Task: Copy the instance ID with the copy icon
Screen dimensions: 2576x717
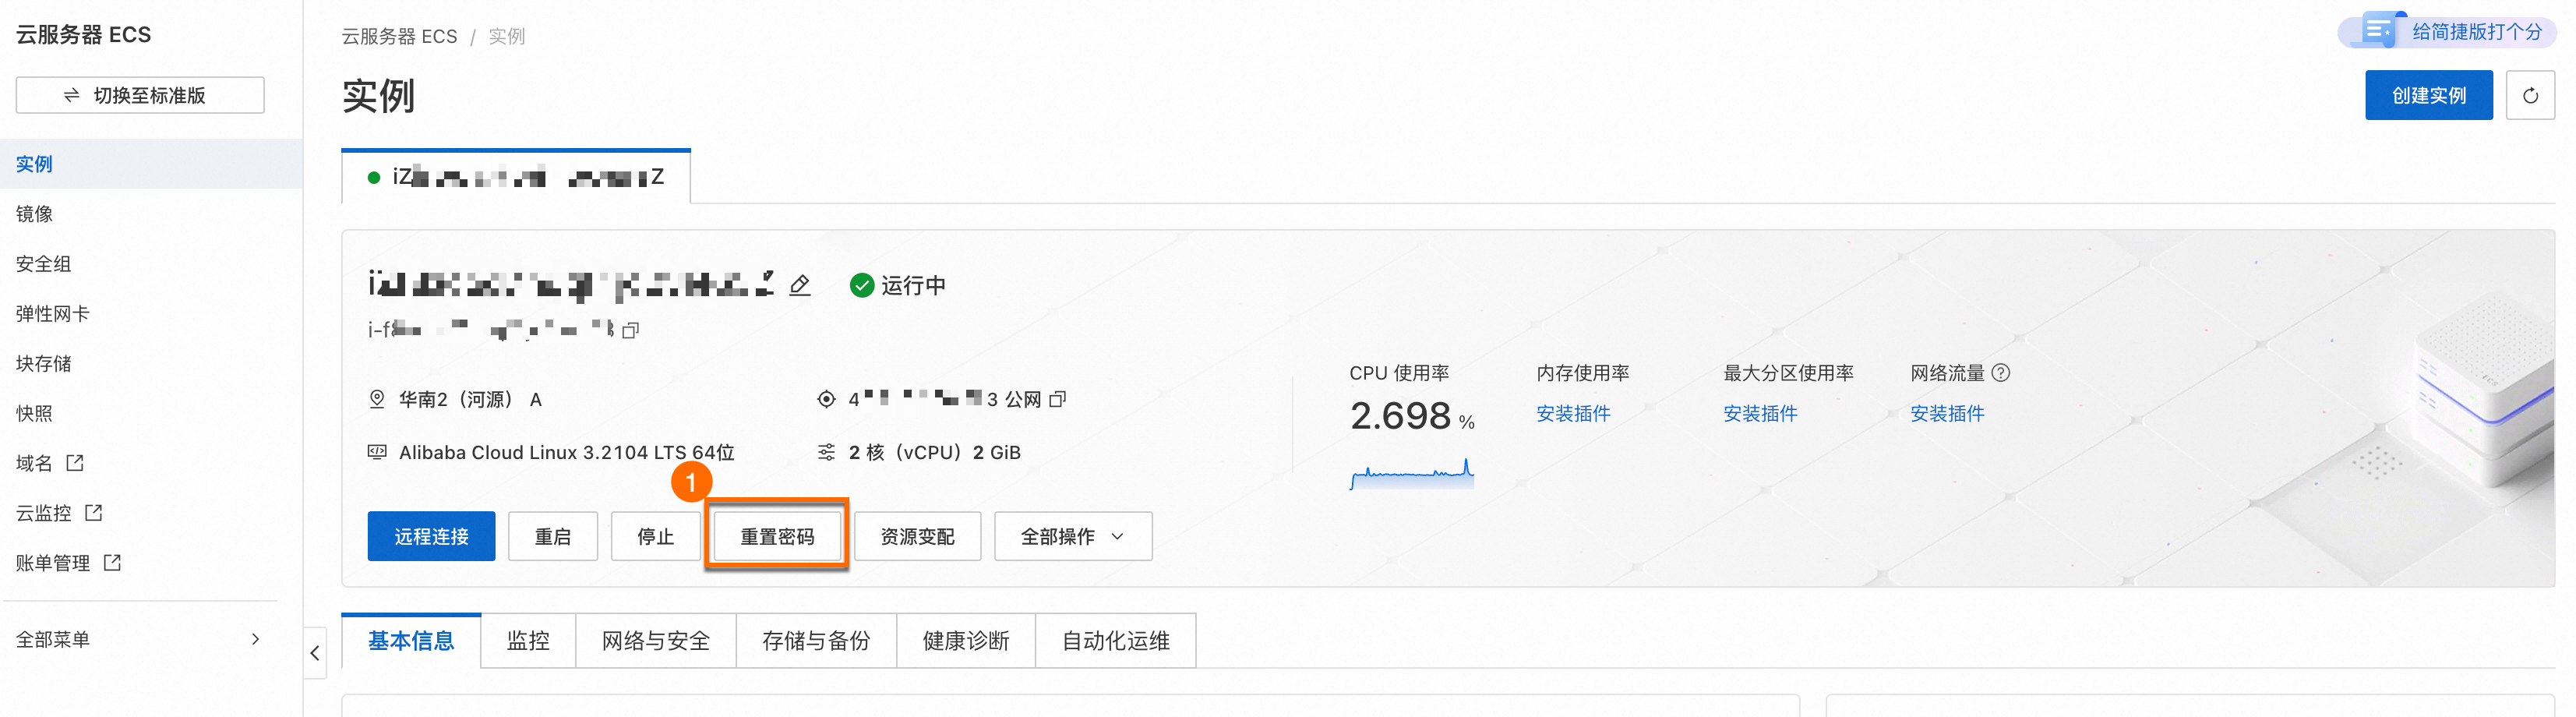Action: [x=630, y=330]
